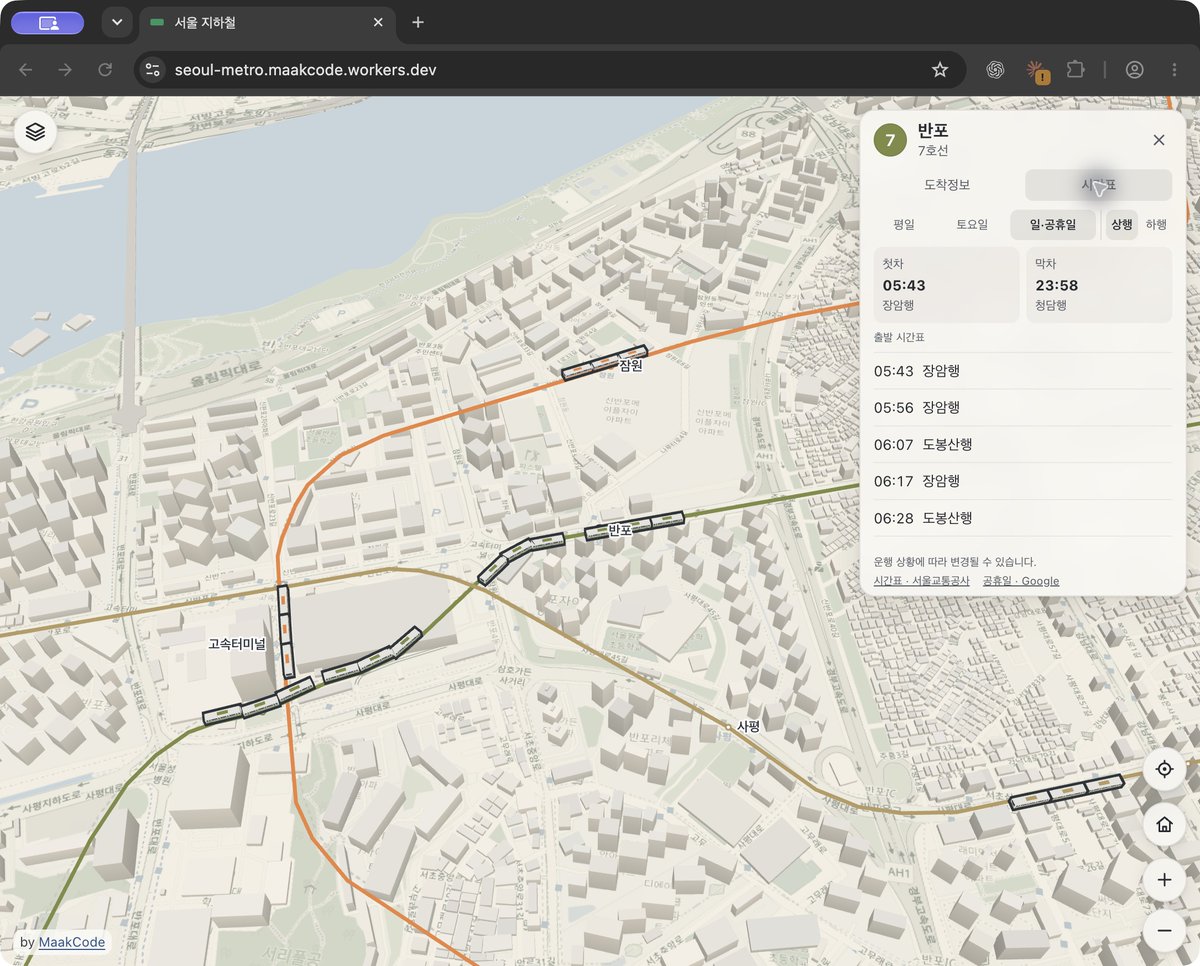This screenshot has width=1200, height=966.
Task: Click the 첫차 05:43 card
Action: point(946,285)
